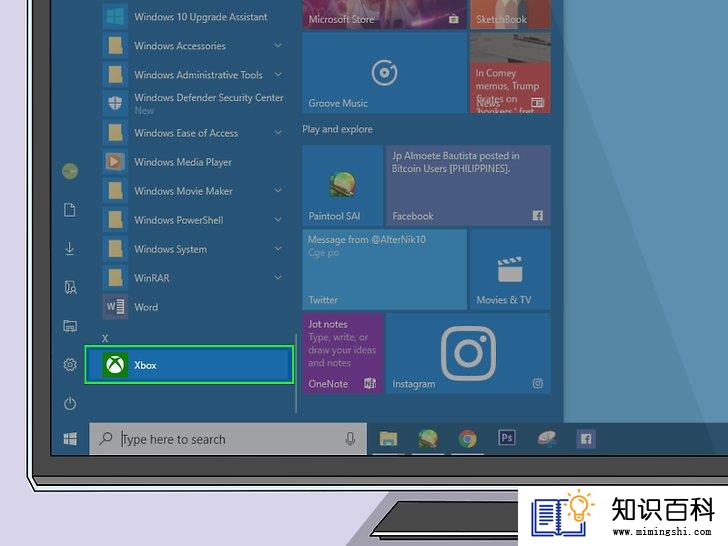
Task: Open the Facebook live tile
Action: pos(468,186)
